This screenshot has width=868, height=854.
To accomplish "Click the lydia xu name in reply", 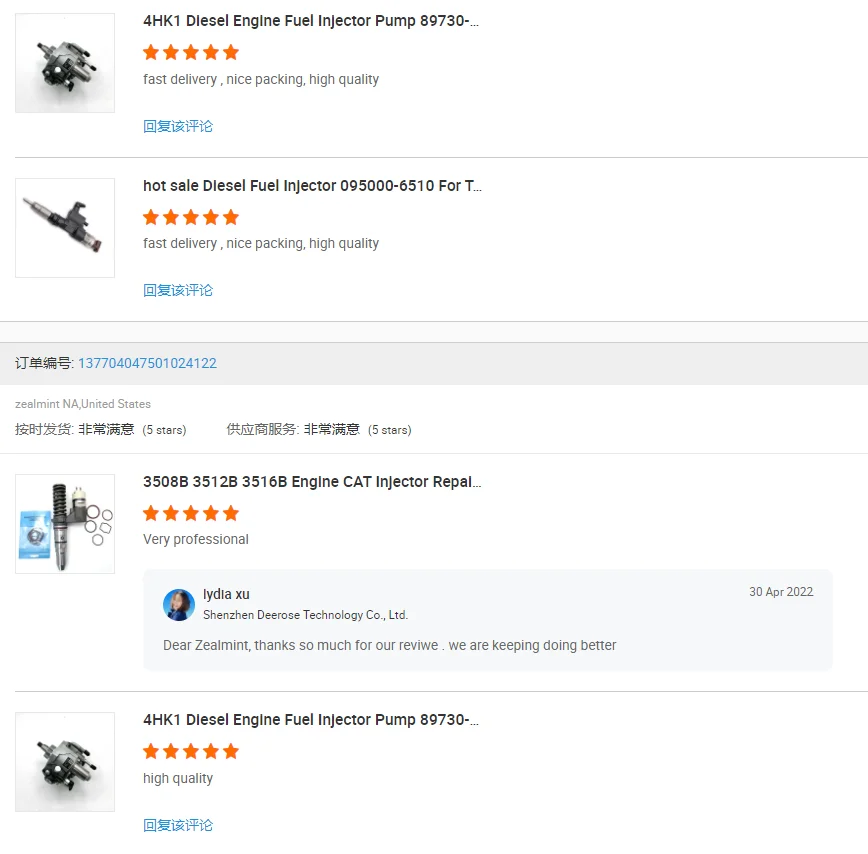I will (226, 594).
